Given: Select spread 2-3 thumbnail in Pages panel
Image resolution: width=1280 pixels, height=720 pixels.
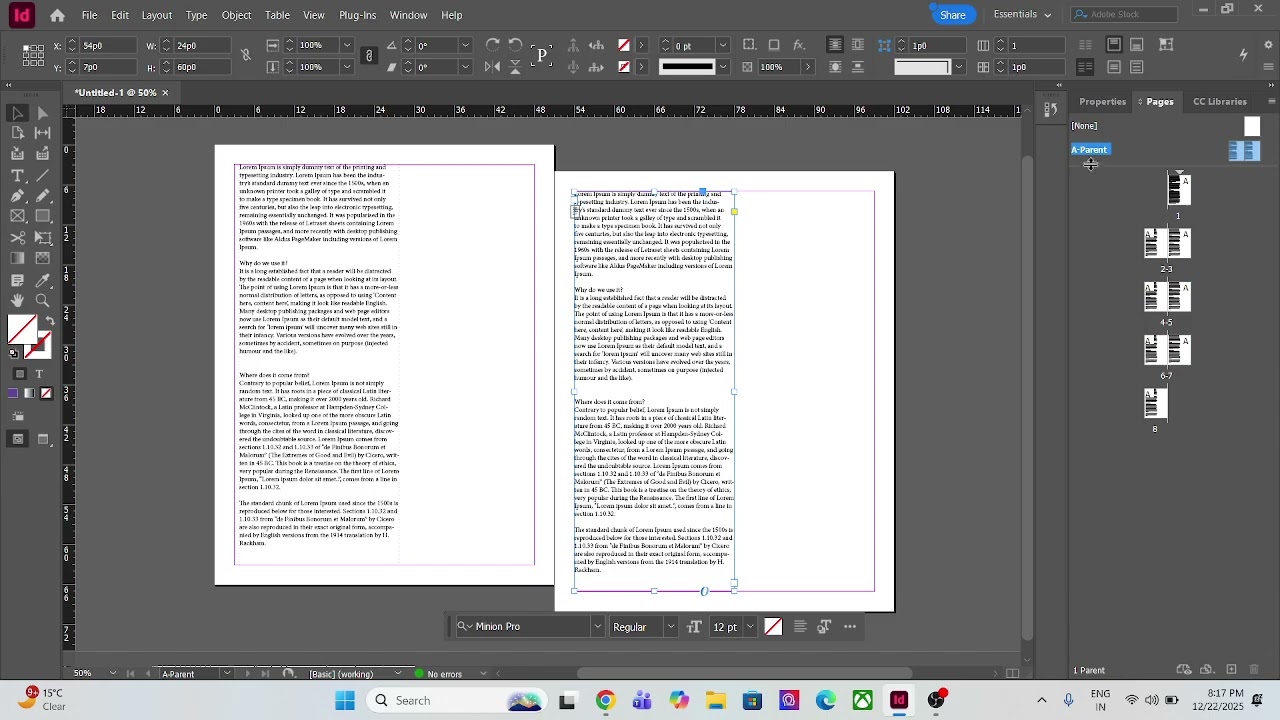Looking at the screenshot, I should pos(1167,243).
